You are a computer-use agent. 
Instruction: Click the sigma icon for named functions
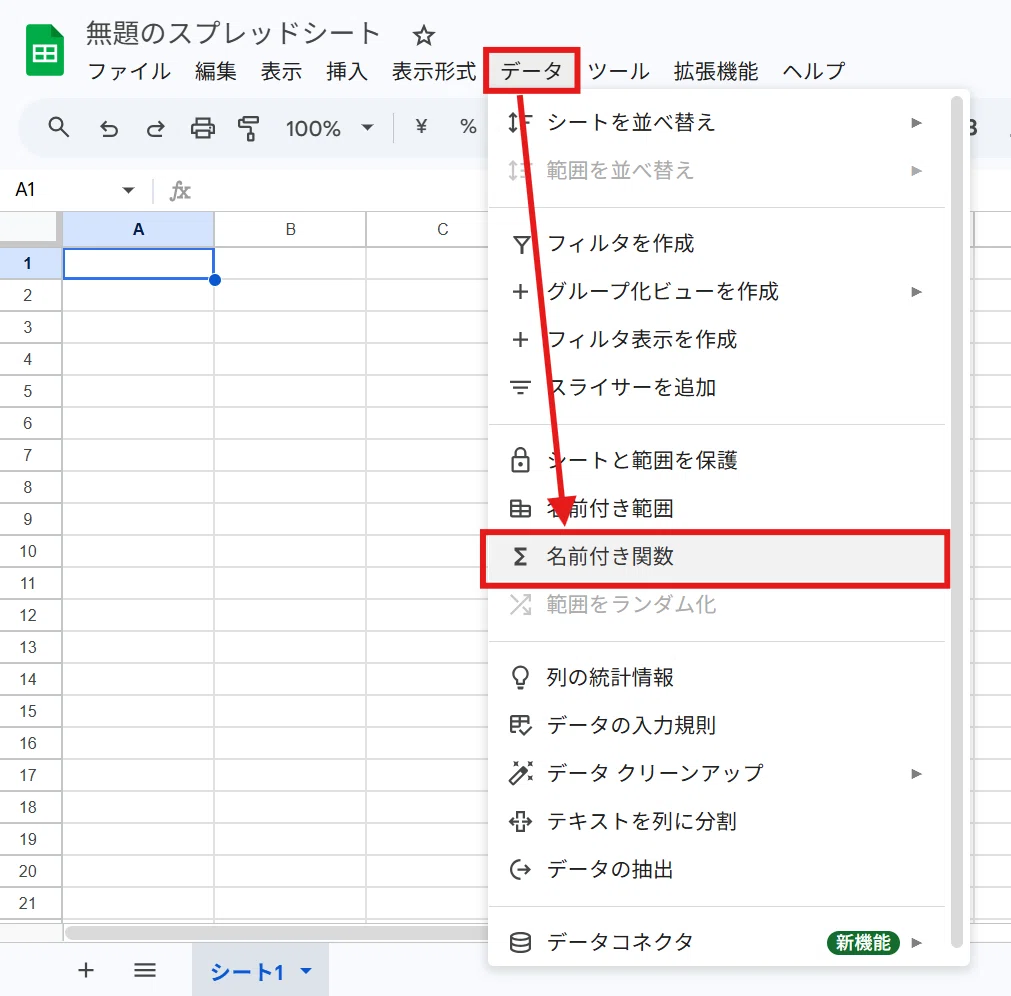[x=520, y=556]
